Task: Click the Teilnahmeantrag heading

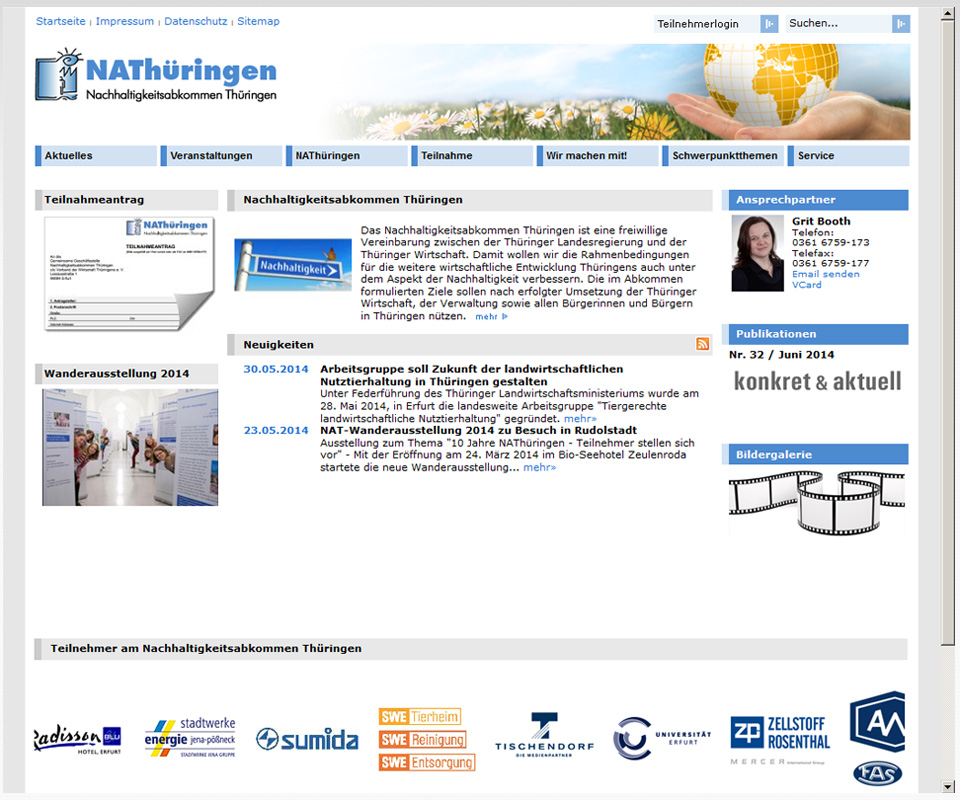Action: pos(127,200)
